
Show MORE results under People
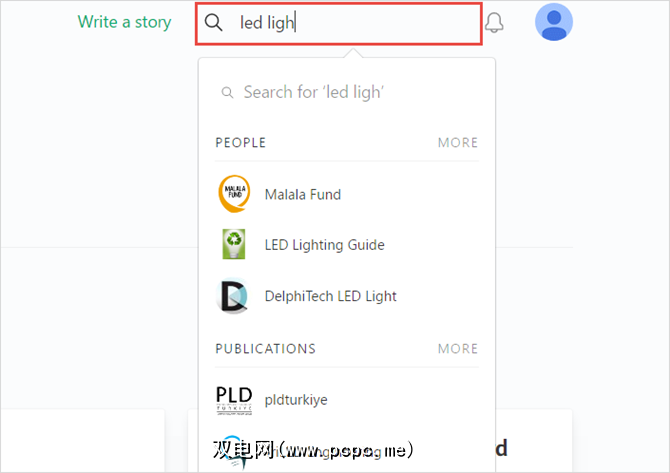(x=458, y=143)
